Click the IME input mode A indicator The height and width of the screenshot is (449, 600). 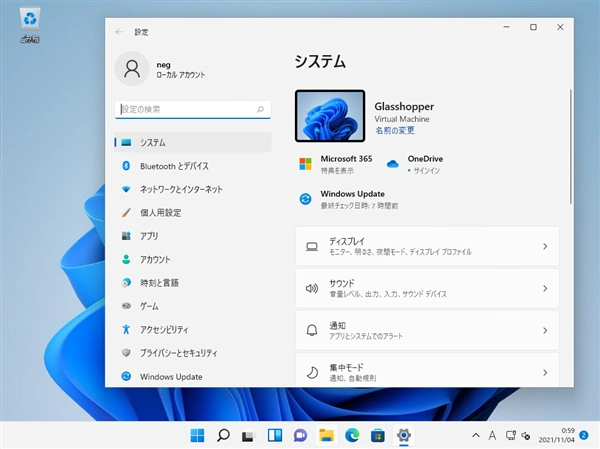coord(492,435)
